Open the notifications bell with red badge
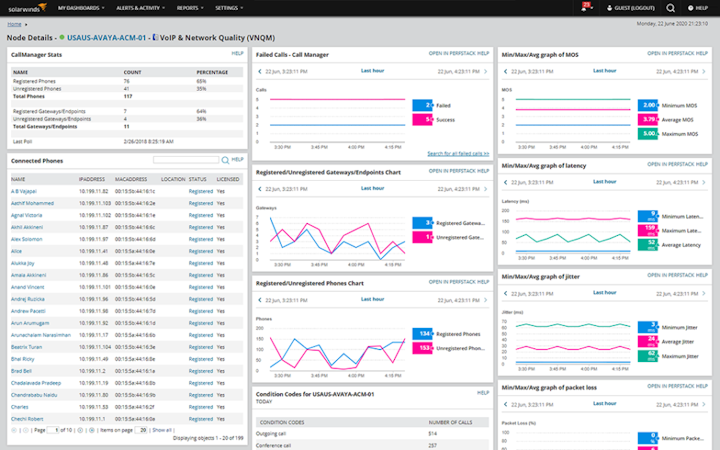Screen dimensions: 720x450 pos(586,7)
